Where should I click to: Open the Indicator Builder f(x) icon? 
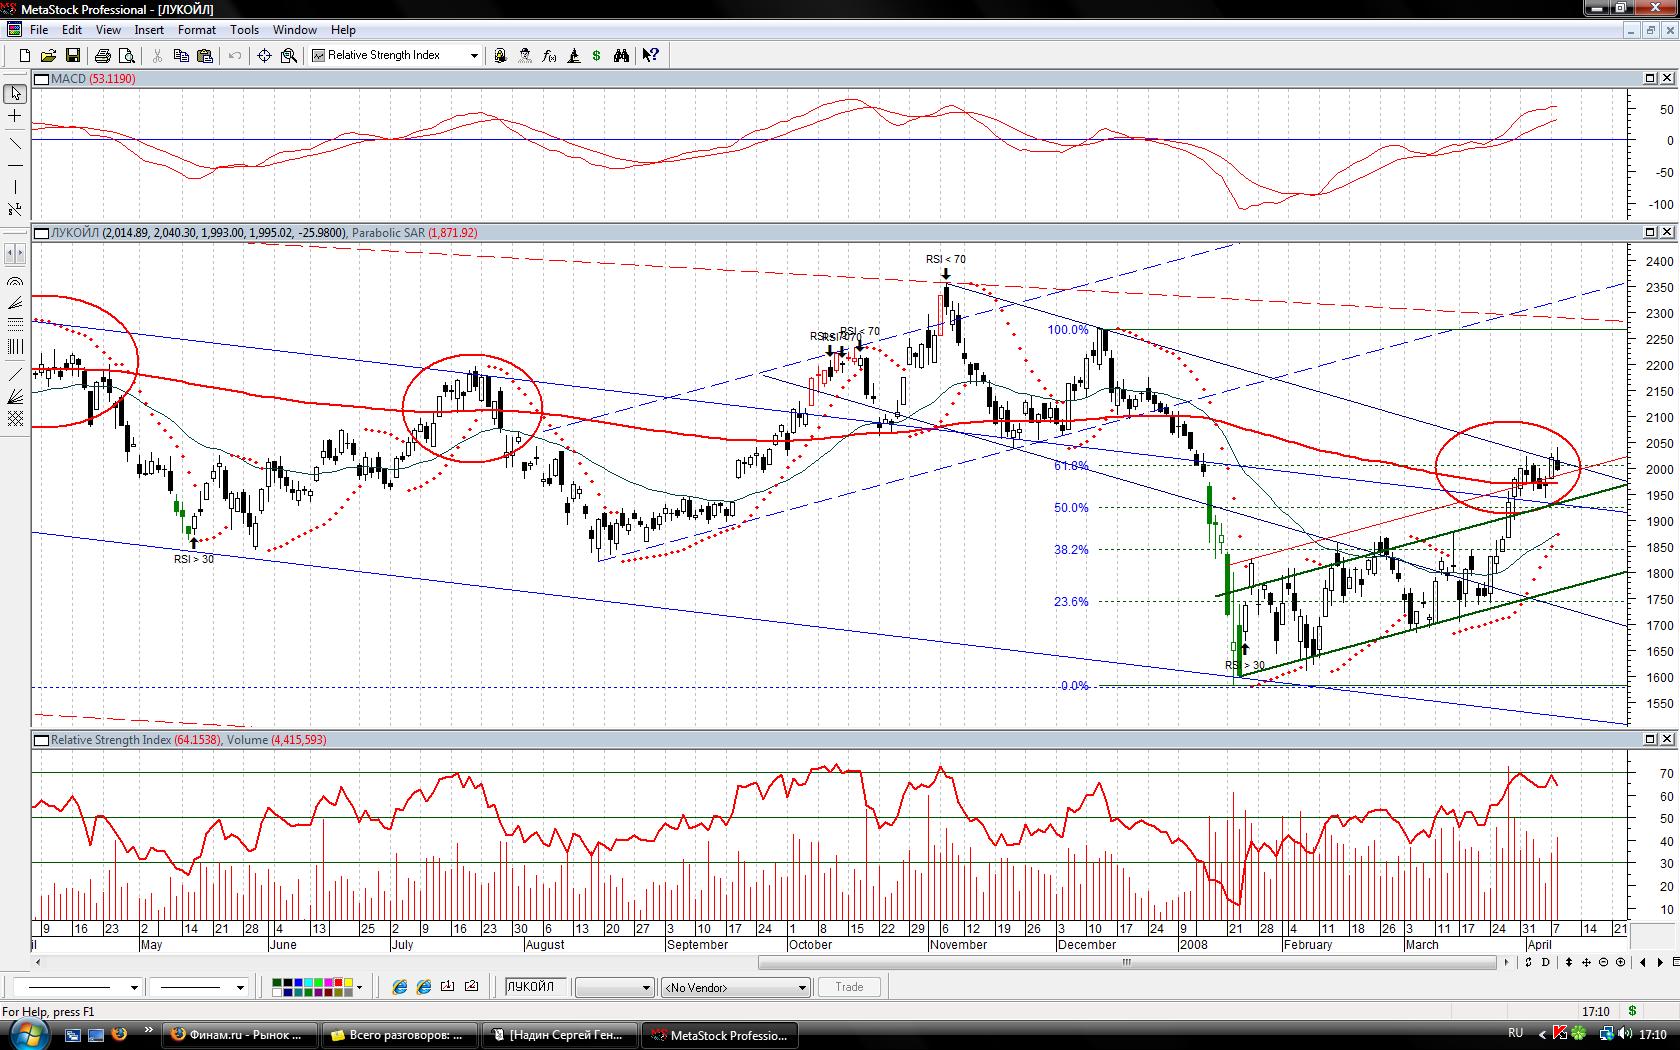point(549,56)
